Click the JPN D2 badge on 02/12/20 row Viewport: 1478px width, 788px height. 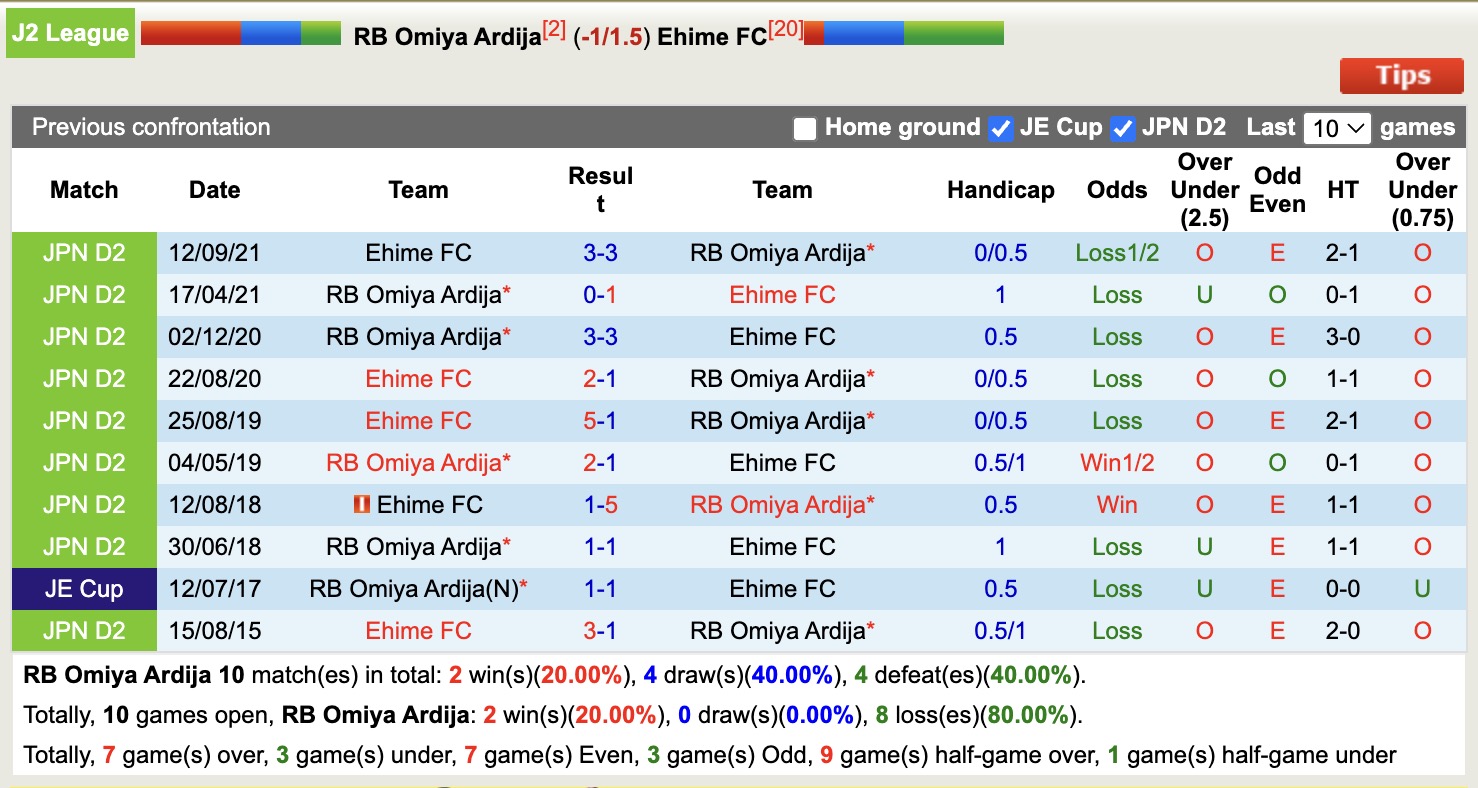point(83,336)
